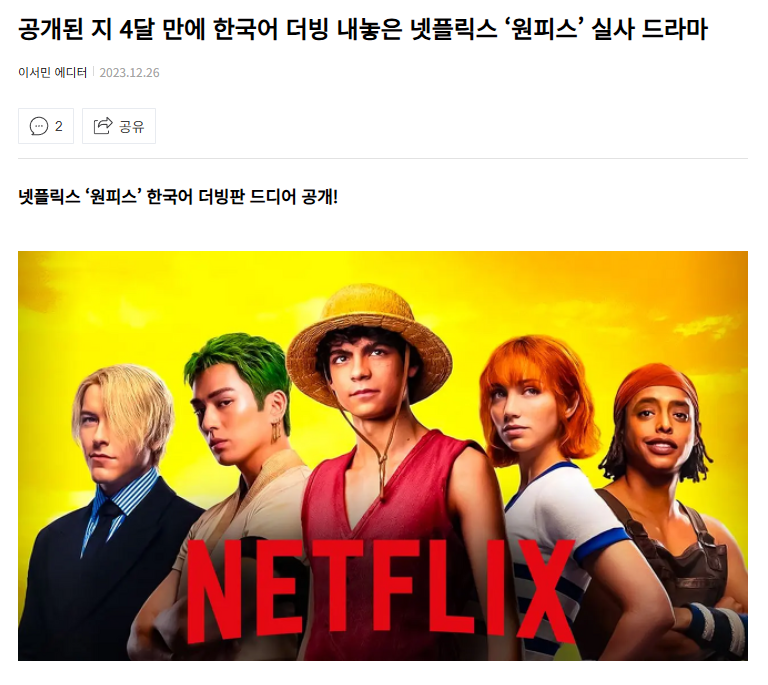768x685 pixels.
Task: Select the bold subheading 한국어 더빙판 드디어 공개
Action: pos(178,197)
